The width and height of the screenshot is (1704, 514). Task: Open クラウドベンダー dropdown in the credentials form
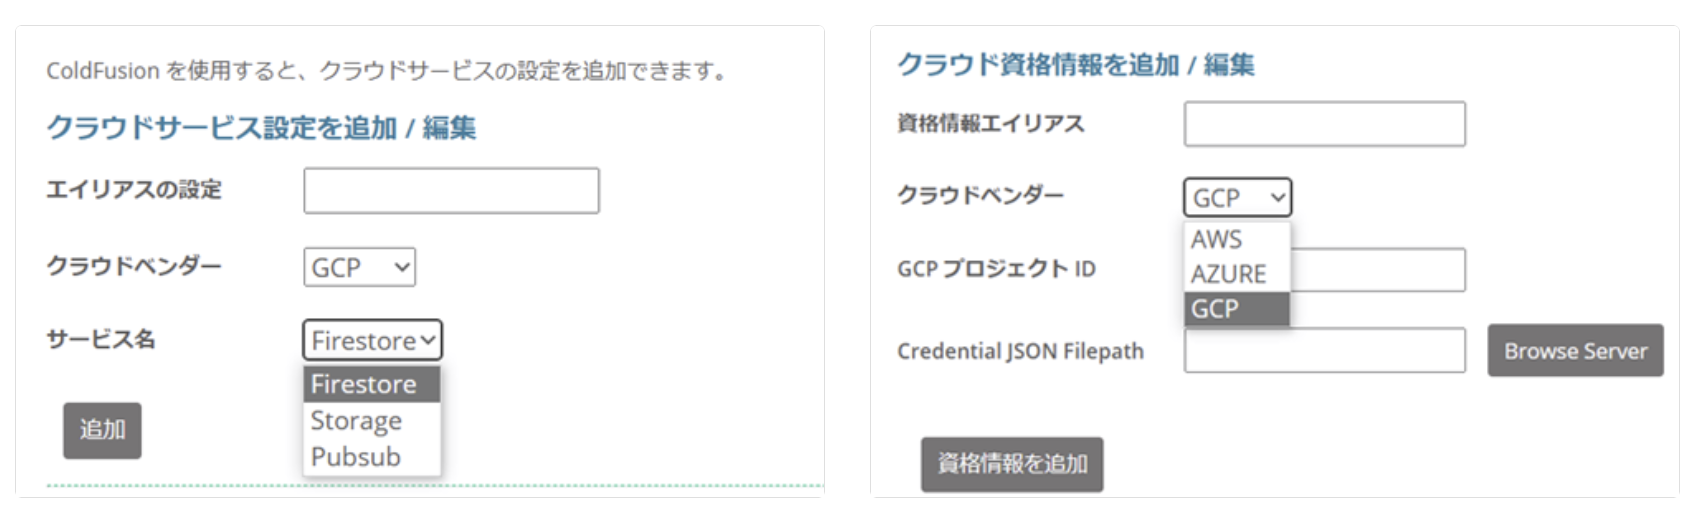pos(1237,197)
